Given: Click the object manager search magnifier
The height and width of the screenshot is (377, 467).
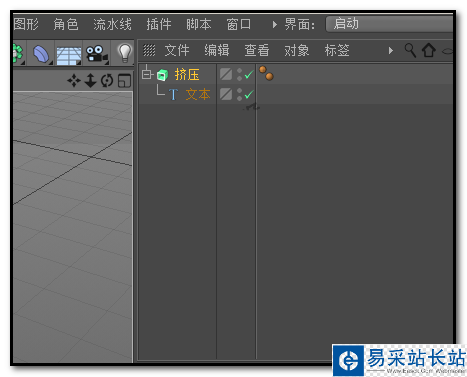Looking at the screenshot, I should point(410,51).
